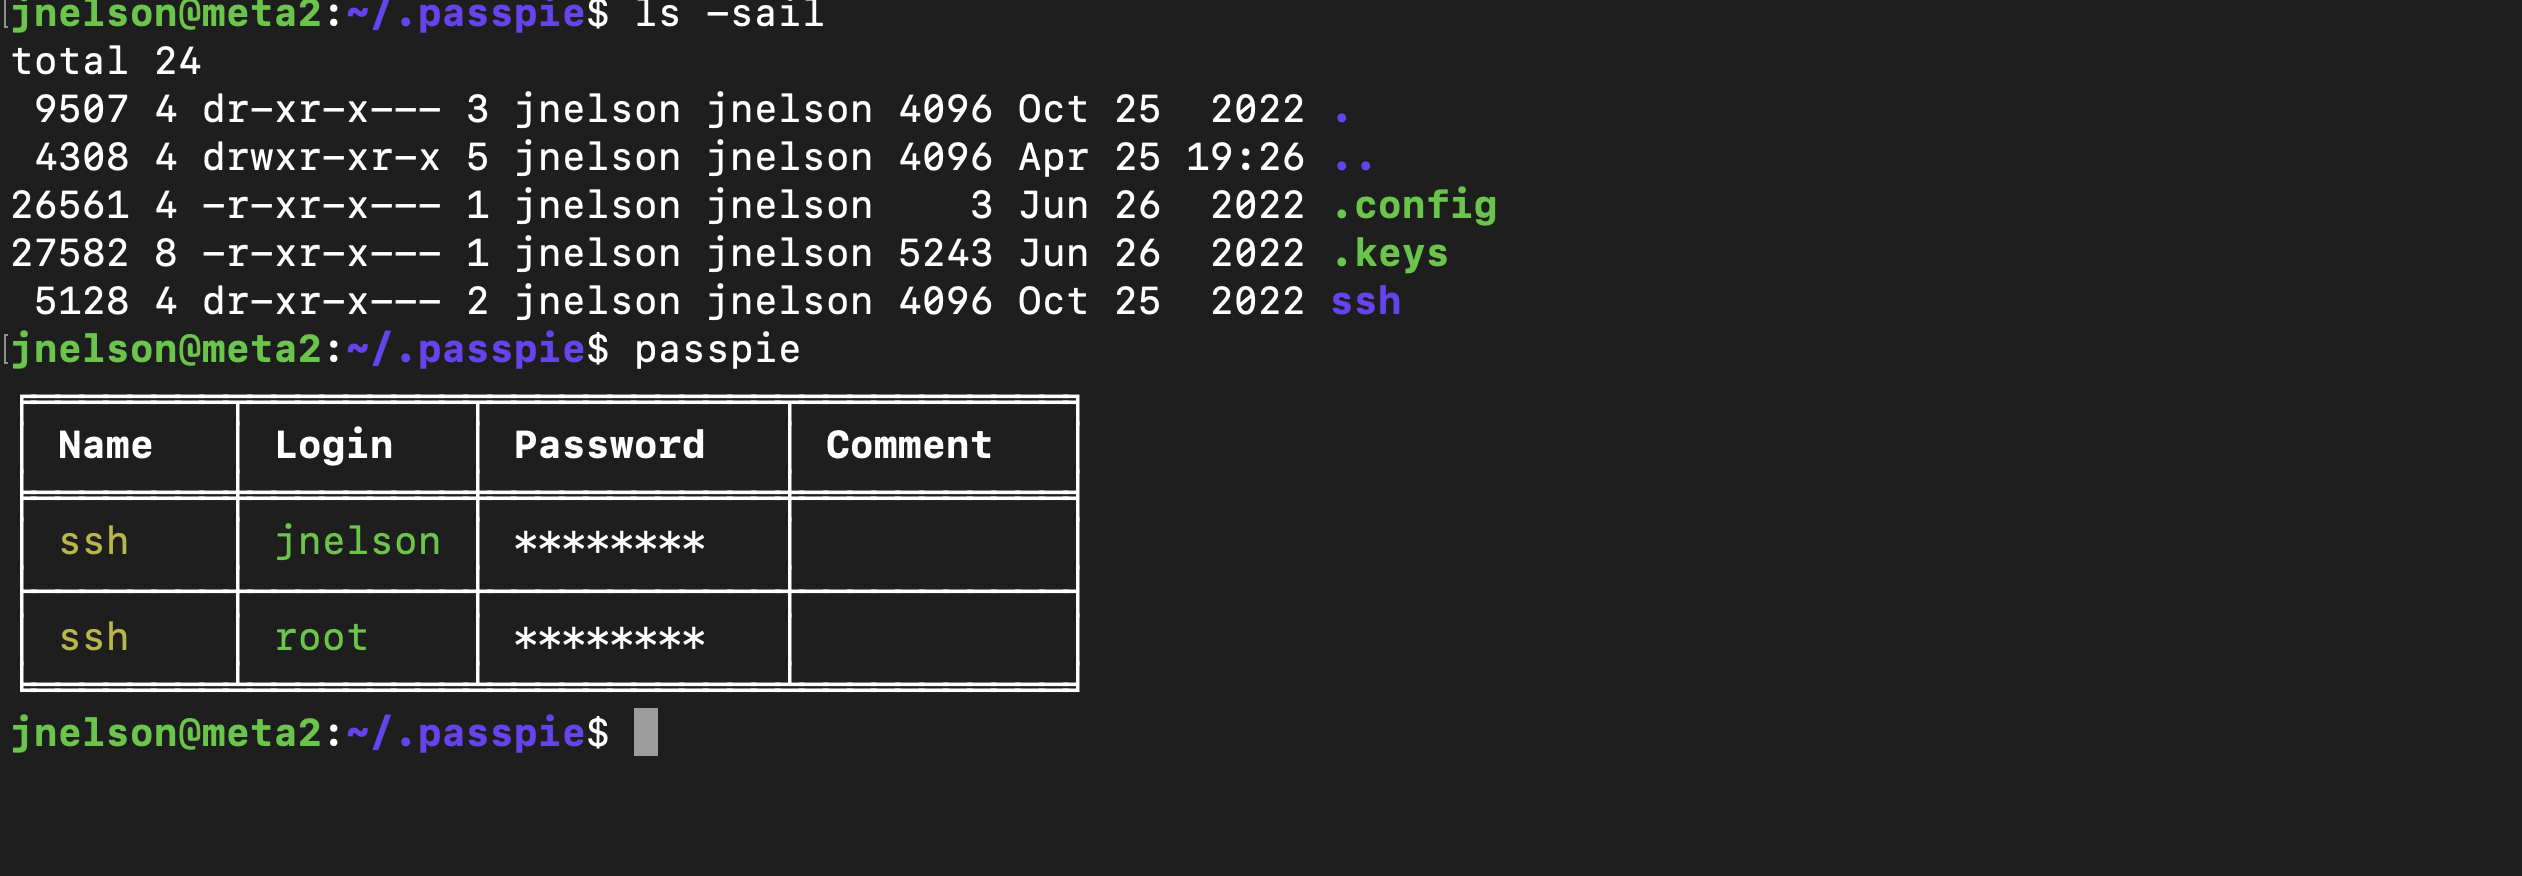The image size is (2522, 876).
Task: Click the .config file name
Action: pyautogui.click(x=1414, y=206)
